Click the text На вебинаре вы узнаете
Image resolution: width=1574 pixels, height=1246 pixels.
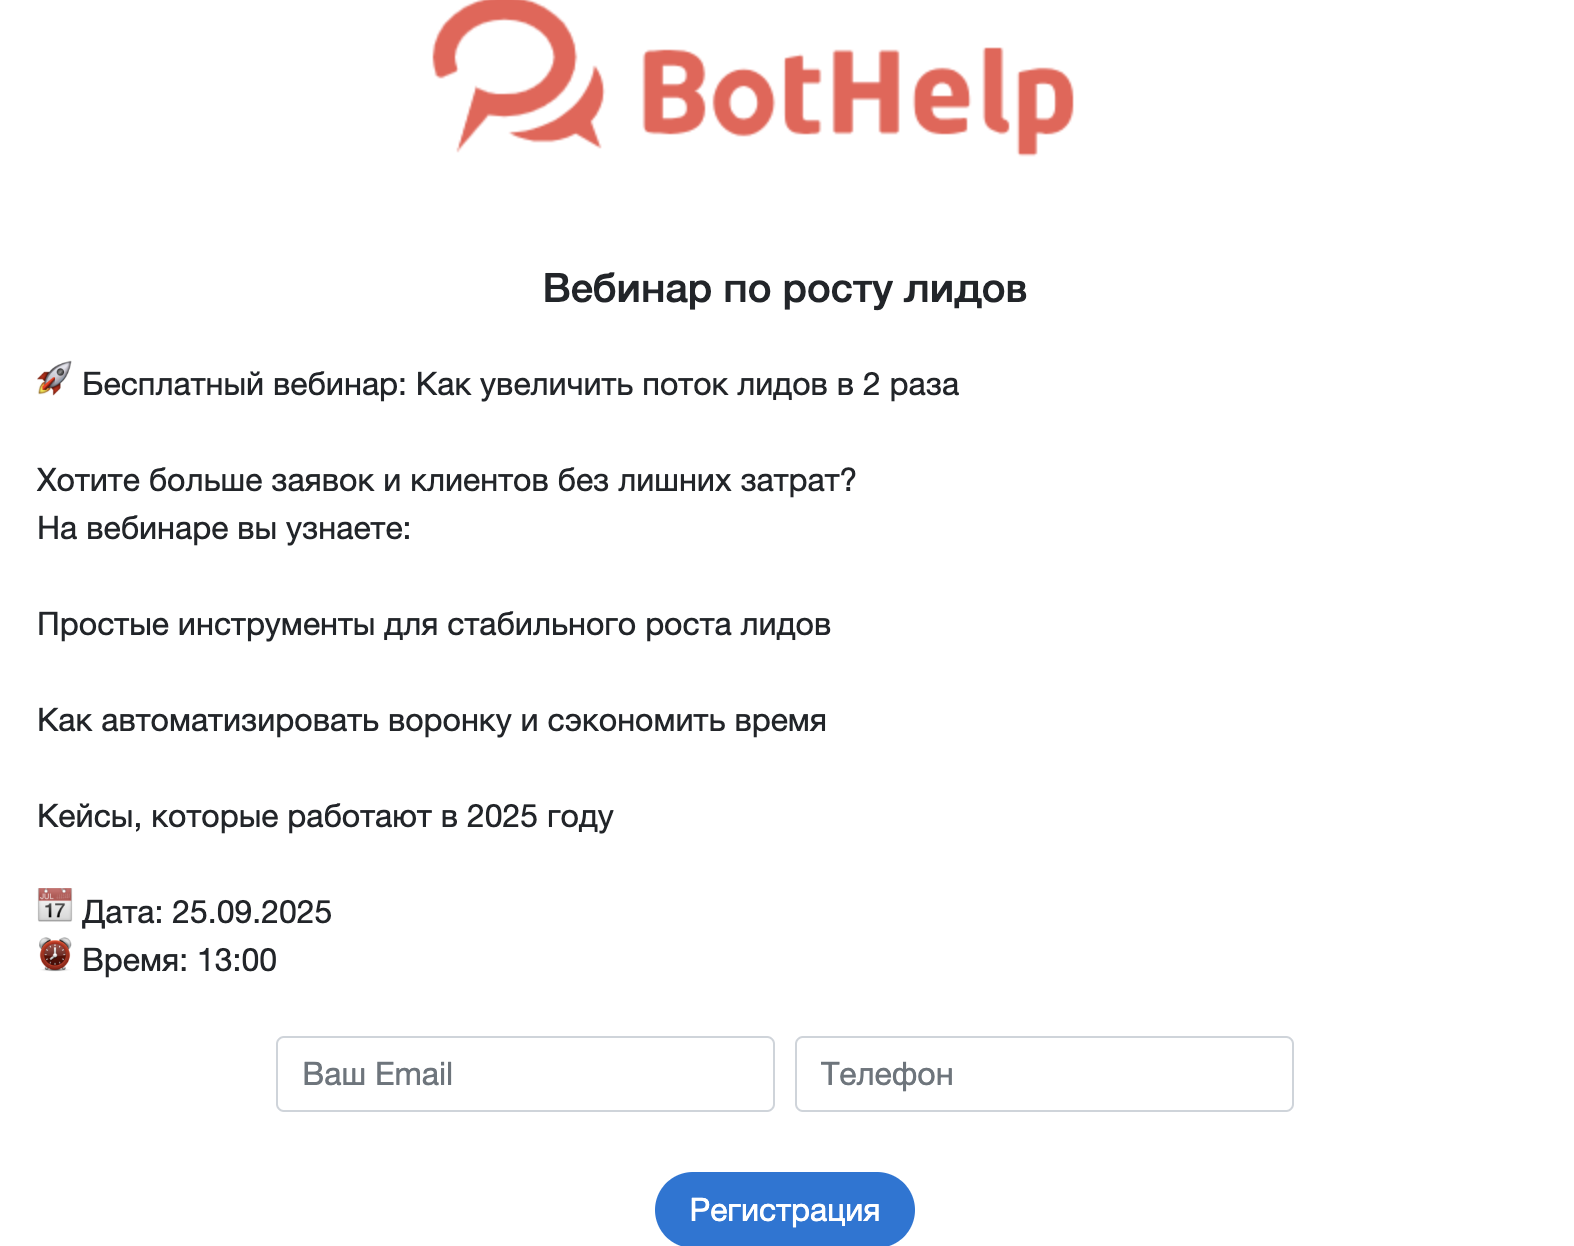224,529
